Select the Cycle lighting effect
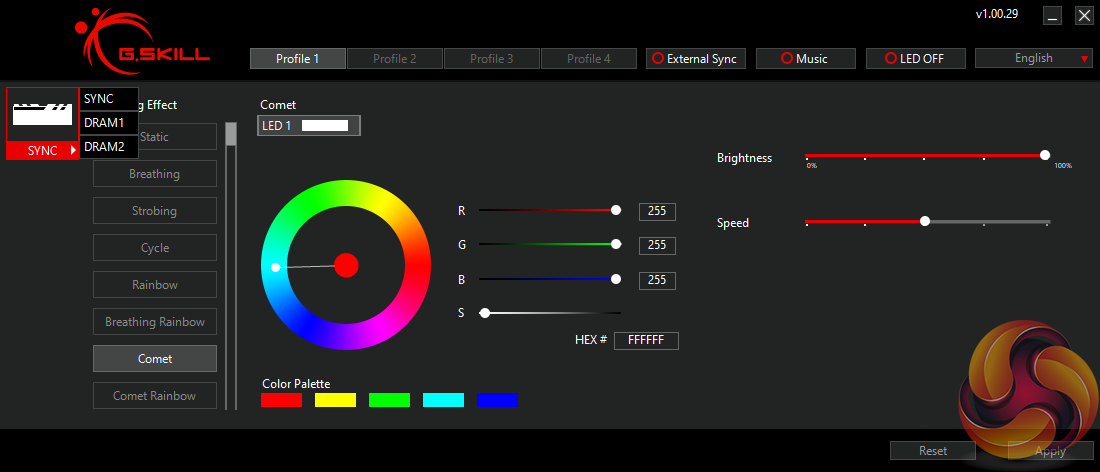This screenshot has height=472, width=1100. (x=155, y=248)
